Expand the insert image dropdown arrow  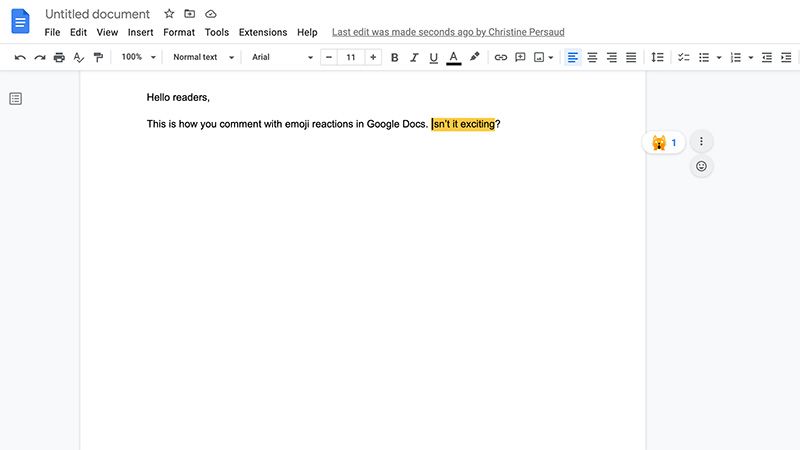(x=551, y=58)
